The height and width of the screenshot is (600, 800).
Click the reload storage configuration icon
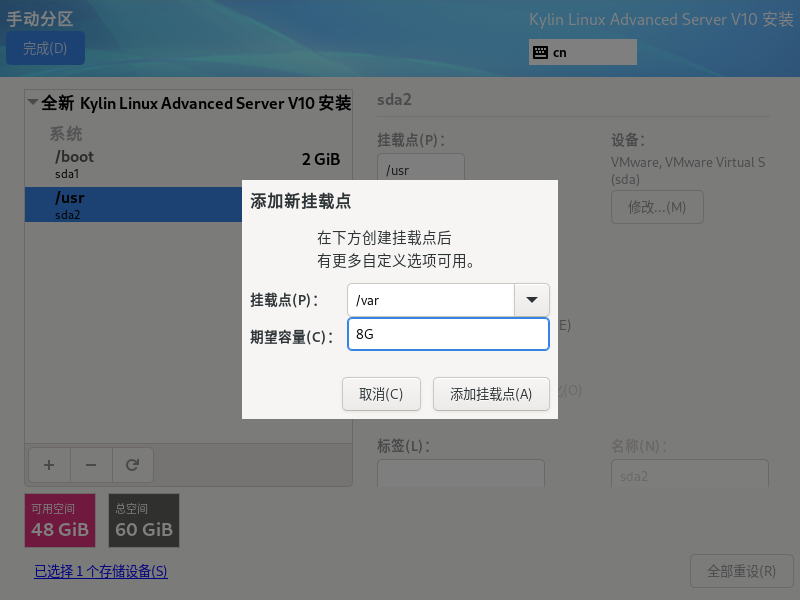click(133, 465)
